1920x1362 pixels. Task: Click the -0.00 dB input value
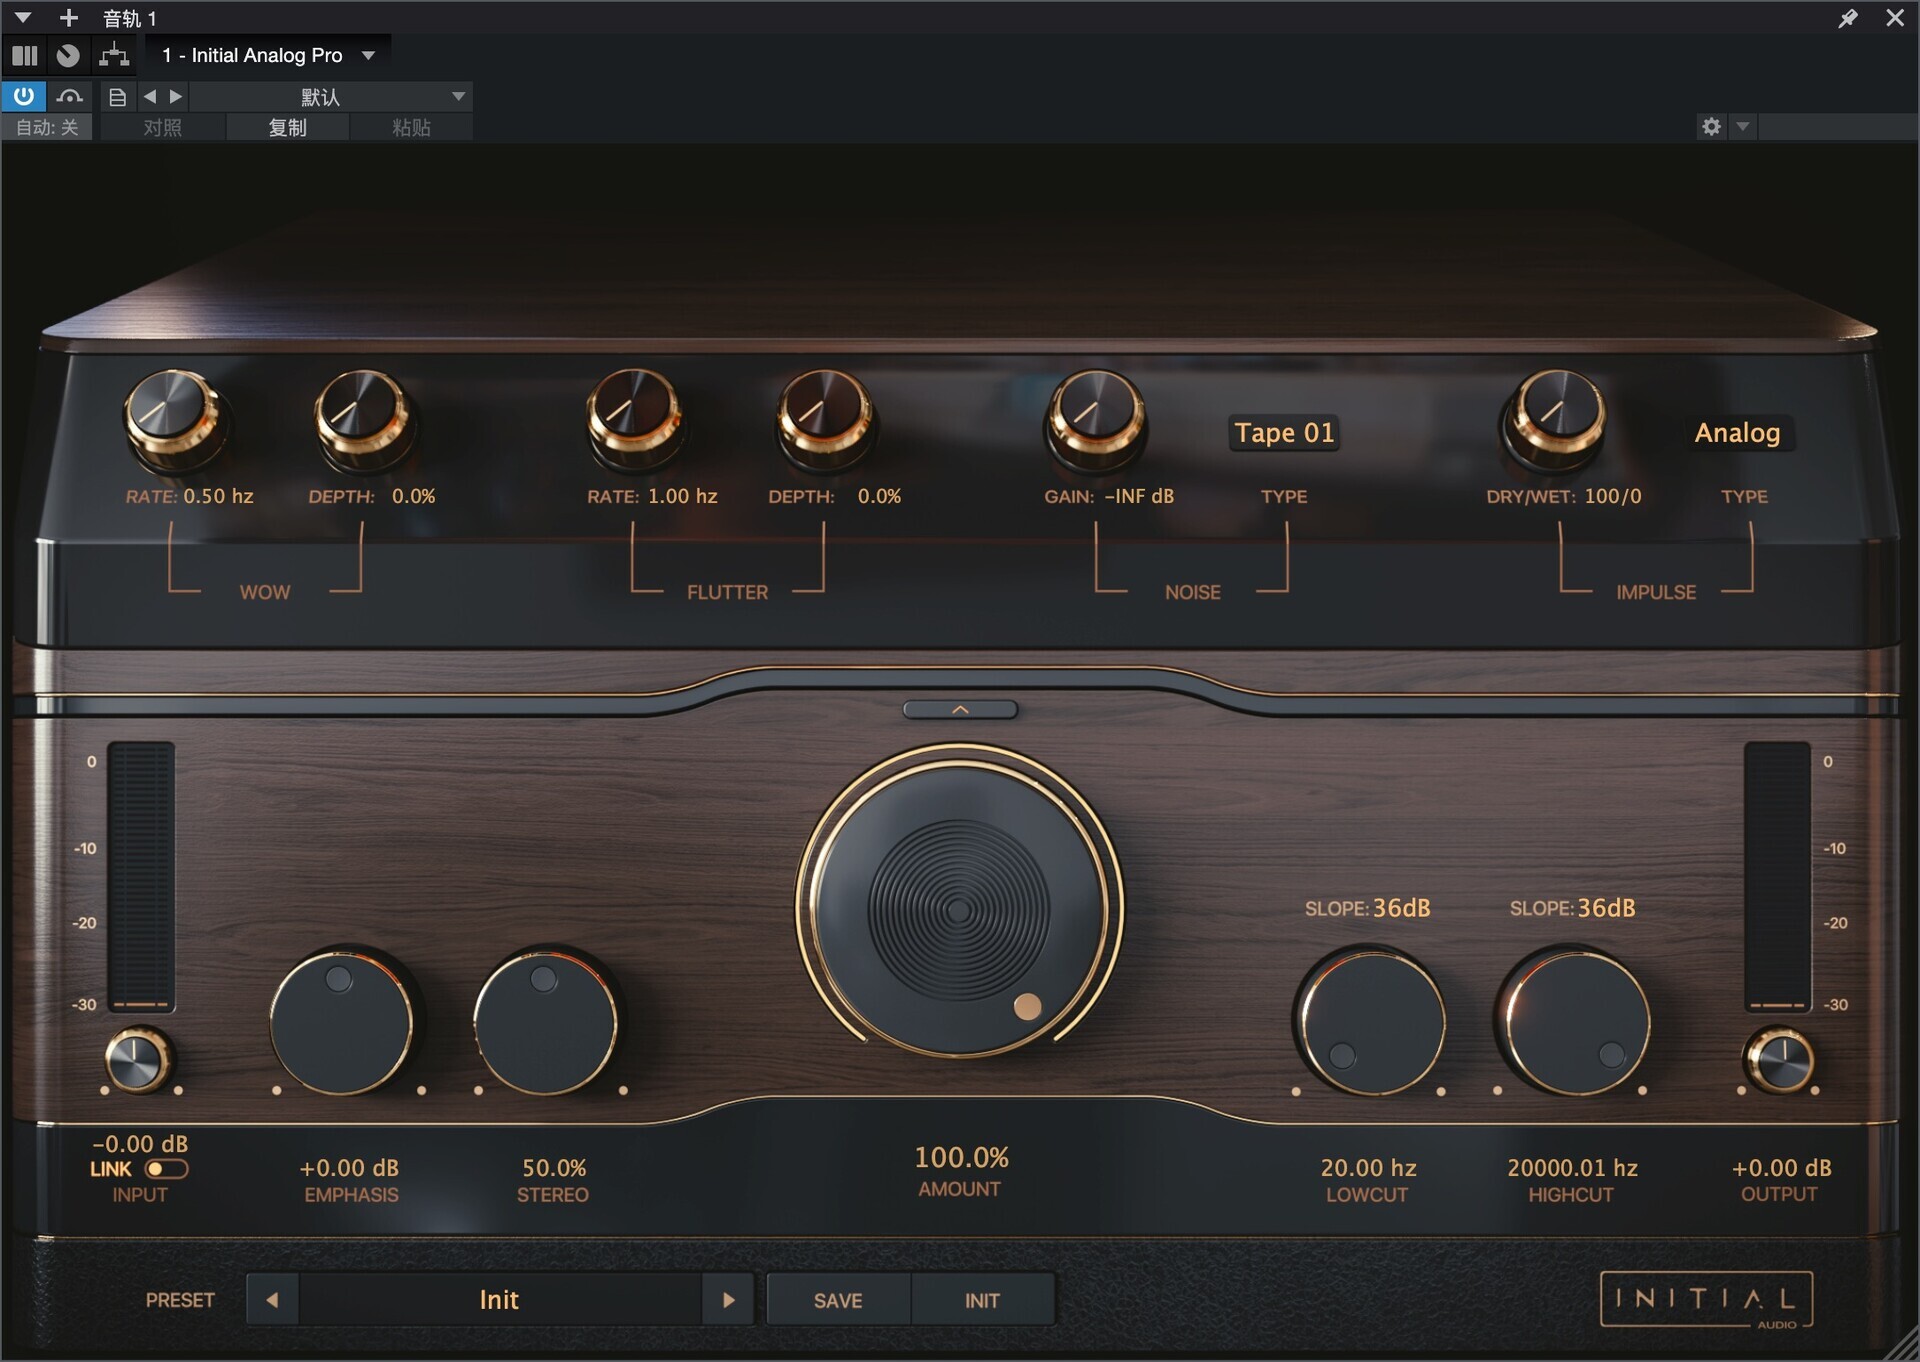click(x=140, y=1144)
